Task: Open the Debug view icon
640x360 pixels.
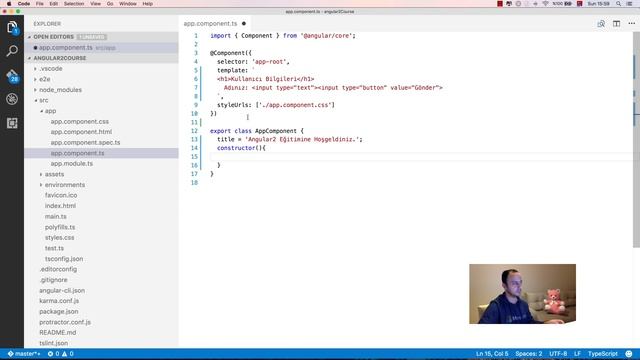Action: coord(12,99)
